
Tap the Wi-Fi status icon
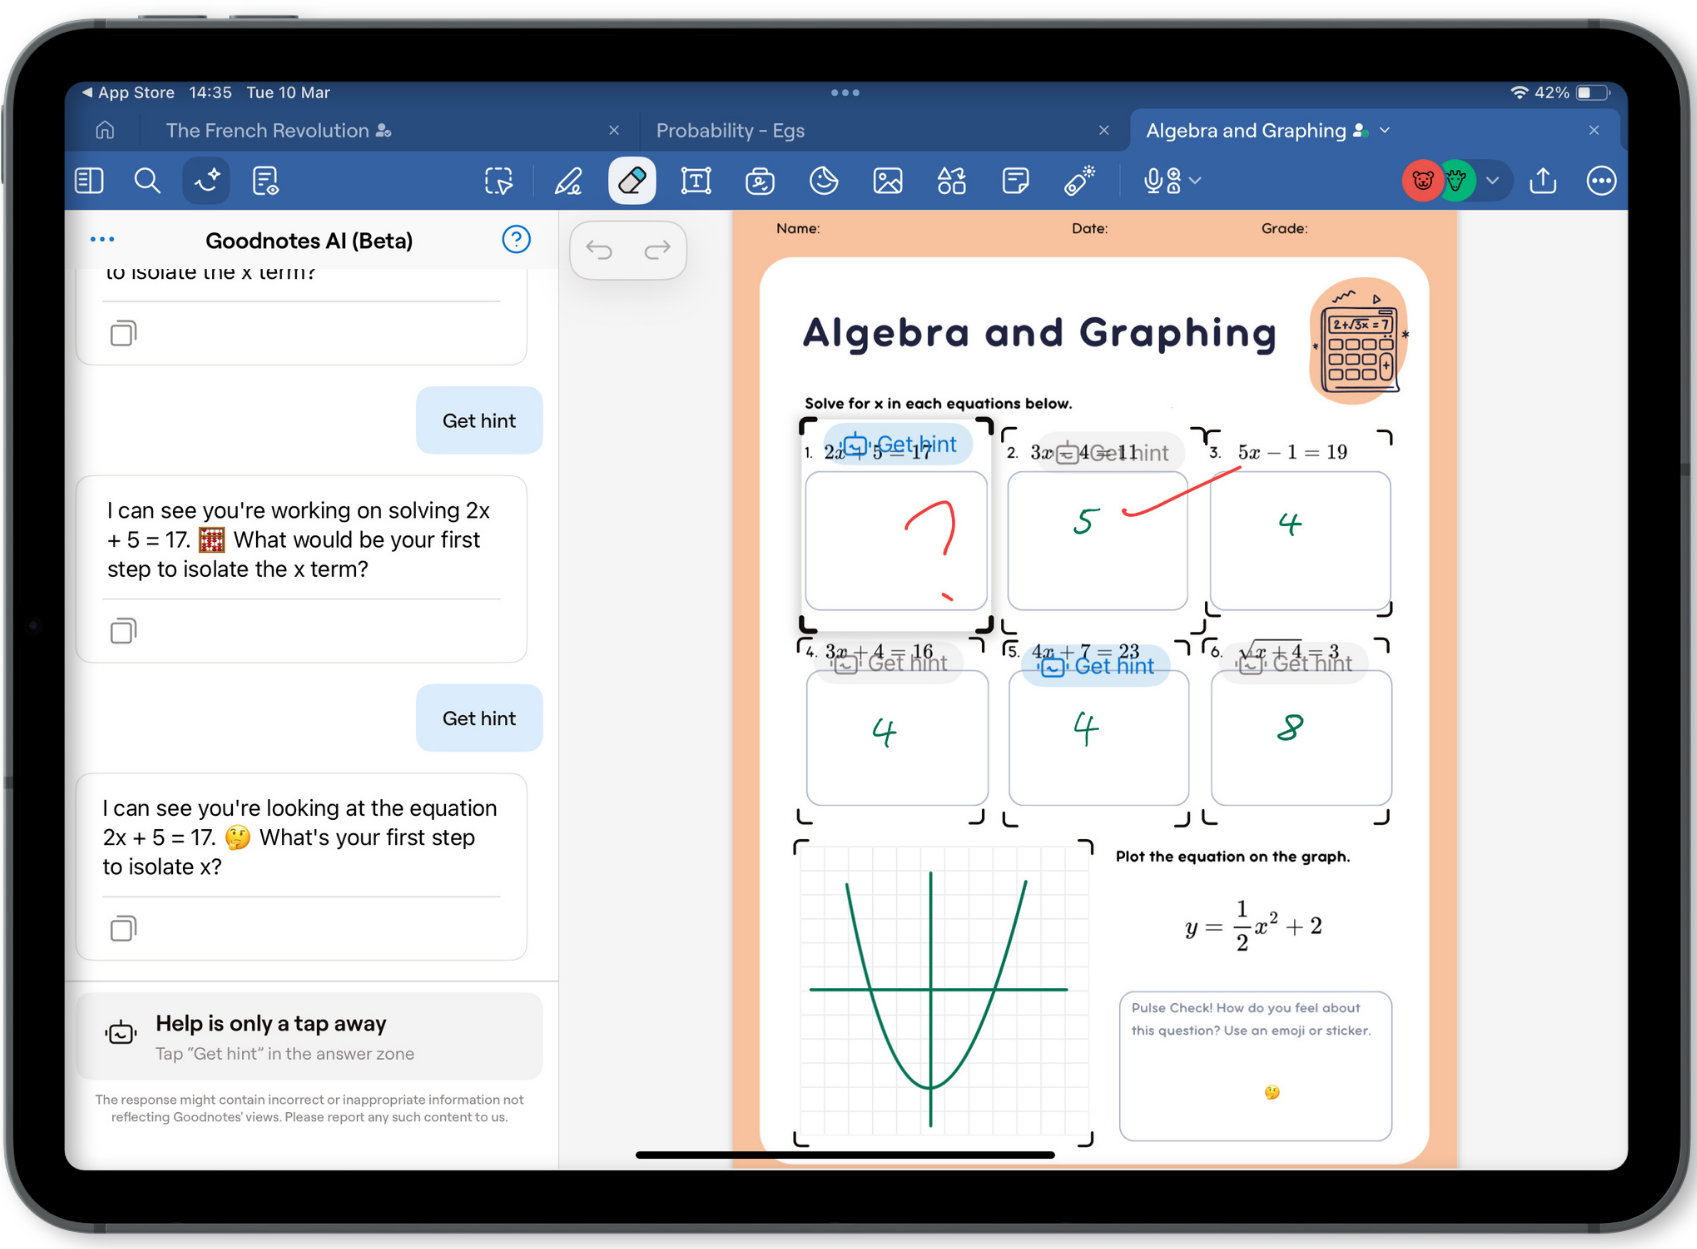coord(1519,92)
